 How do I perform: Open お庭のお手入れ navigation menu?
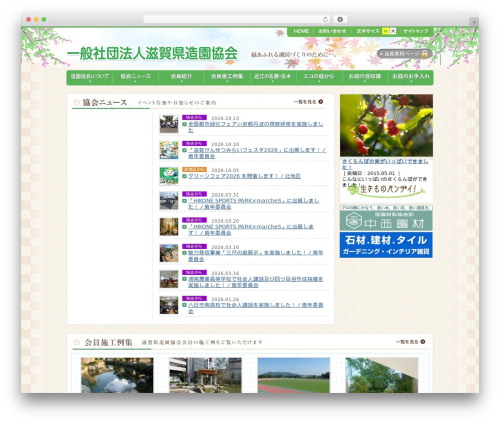[x=411, y=77]
